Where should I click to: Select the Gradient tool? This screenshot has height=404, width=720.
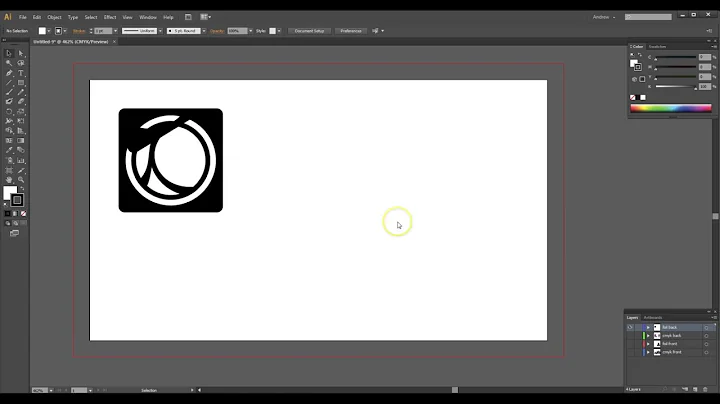point(21,140)
